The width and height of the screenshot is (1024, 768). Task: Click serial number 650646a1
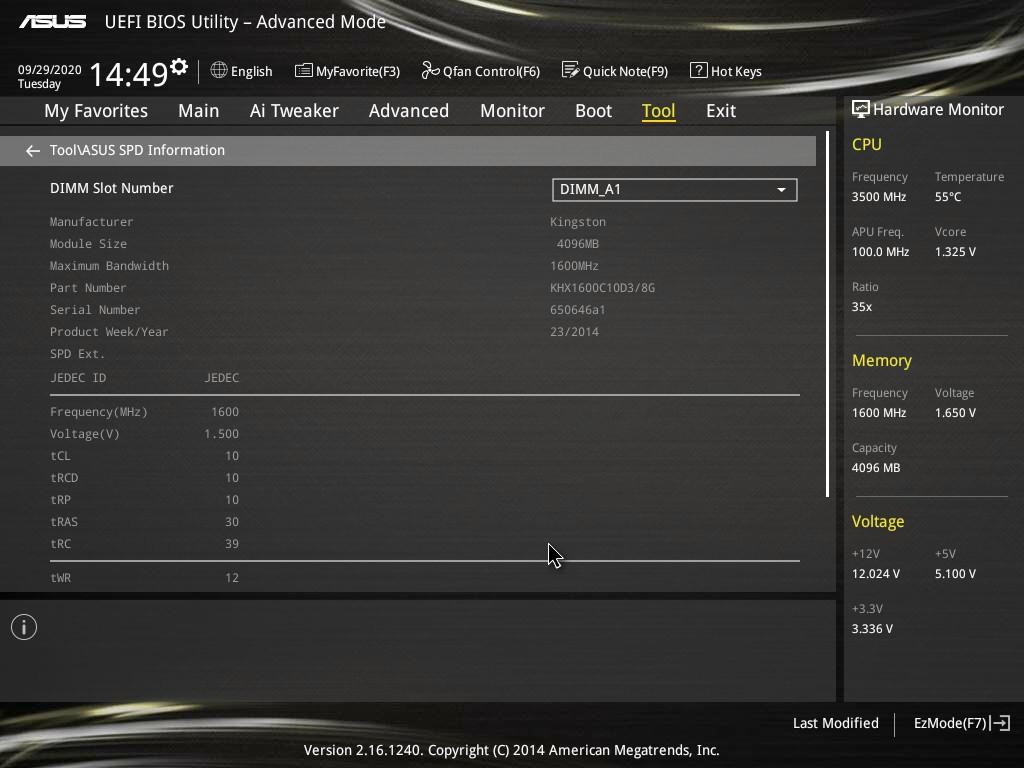[577, 310]
